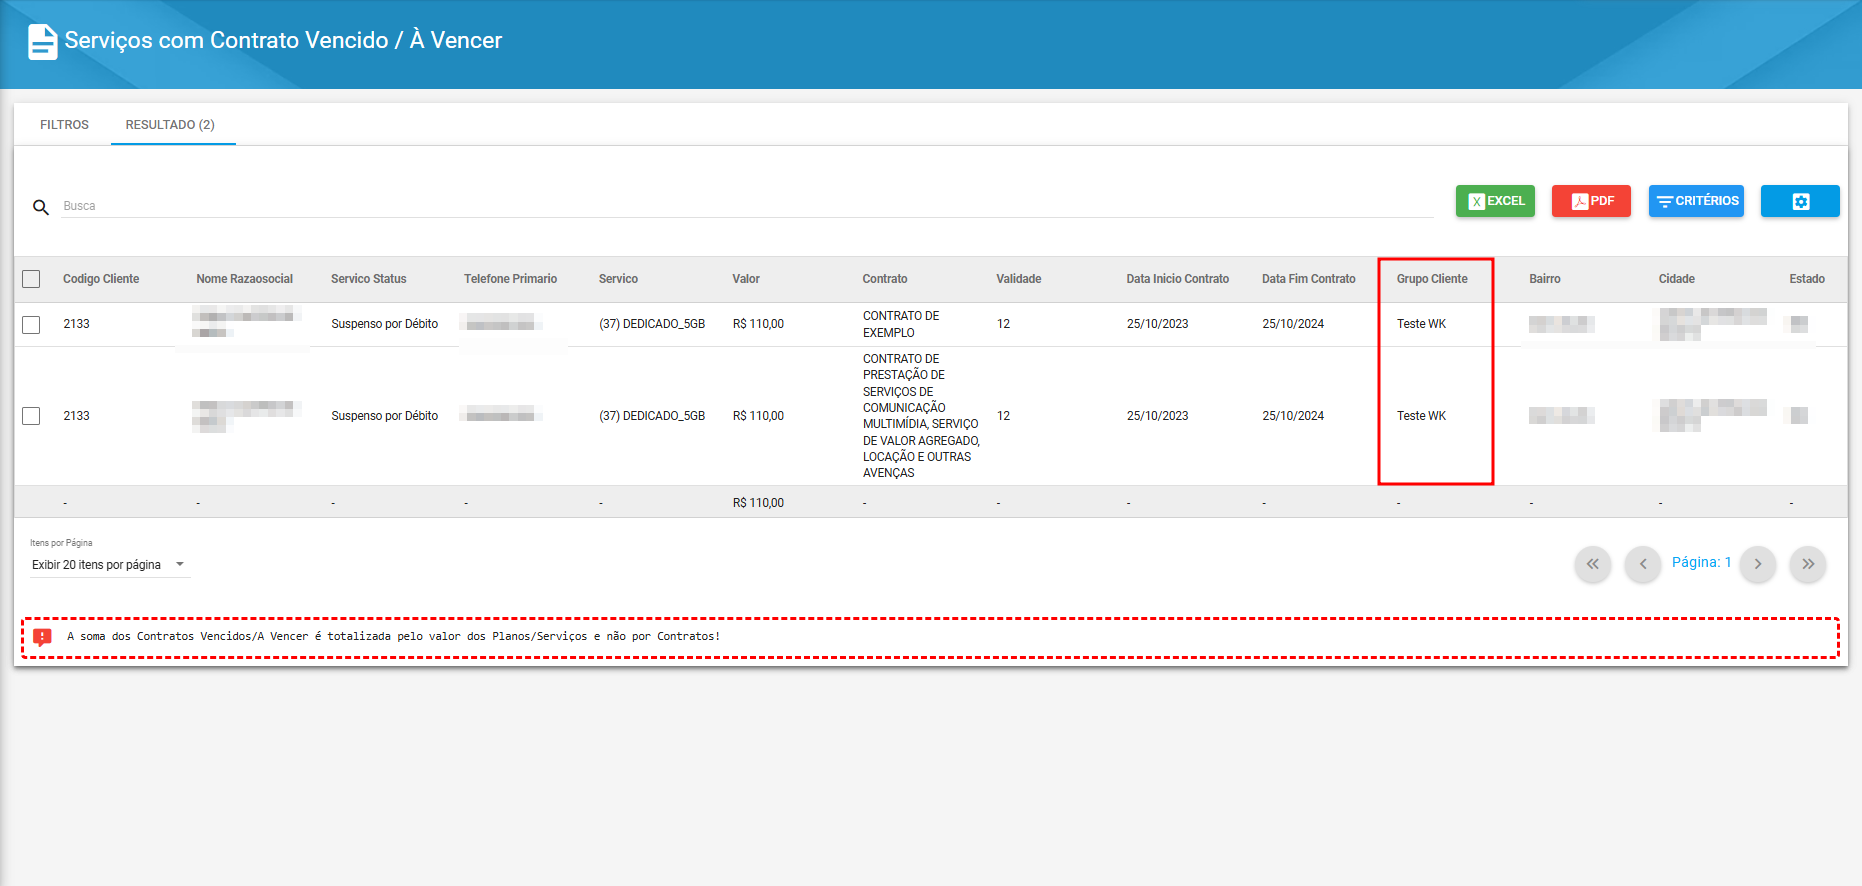Sort by Codigo Cliente column header
Screen dimensions: 1862x886
point(101,279)
